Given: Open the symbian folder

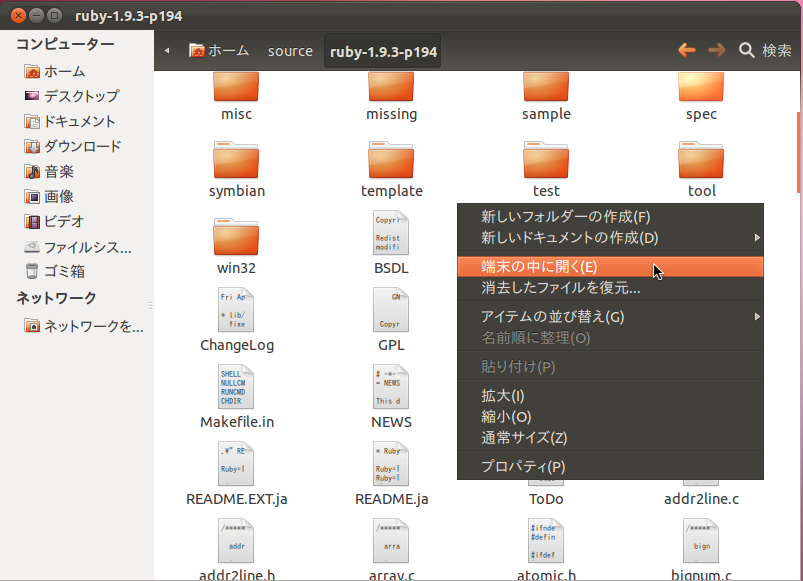Looking at the screenshot, I should point(236,160).
